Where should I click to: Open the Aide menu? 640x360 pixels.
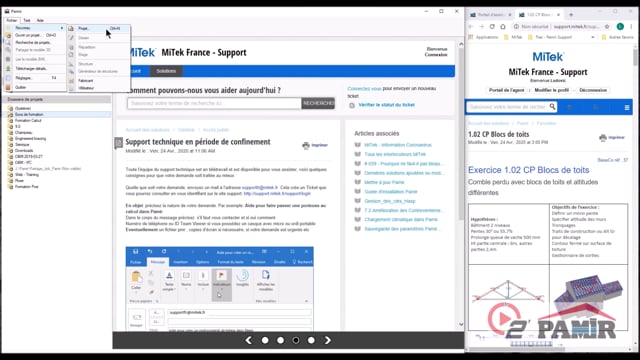[40, 20]
